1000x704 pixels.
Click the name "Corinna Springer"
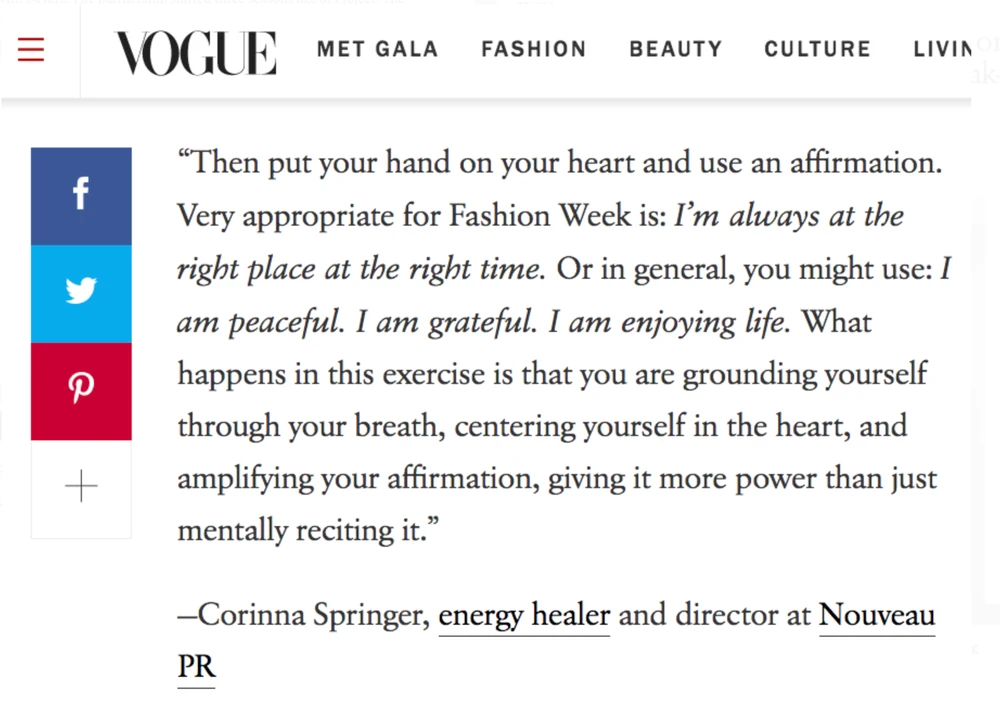pos(309,616)
